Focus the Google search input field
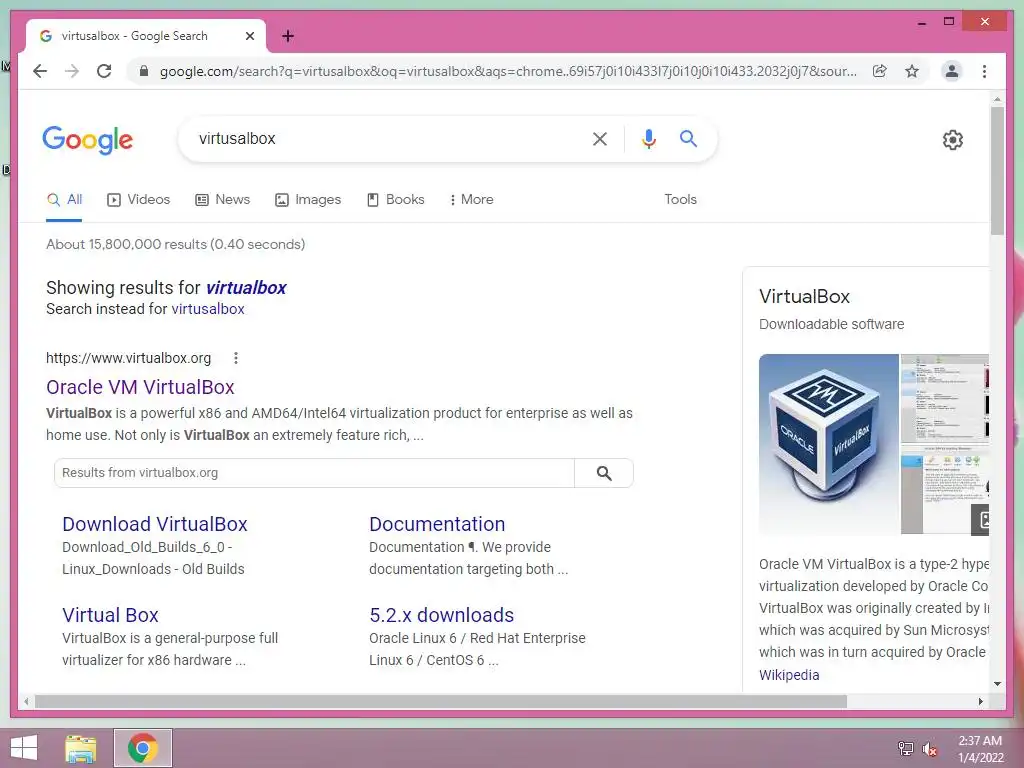The image size is (1024, 768). 392,139
